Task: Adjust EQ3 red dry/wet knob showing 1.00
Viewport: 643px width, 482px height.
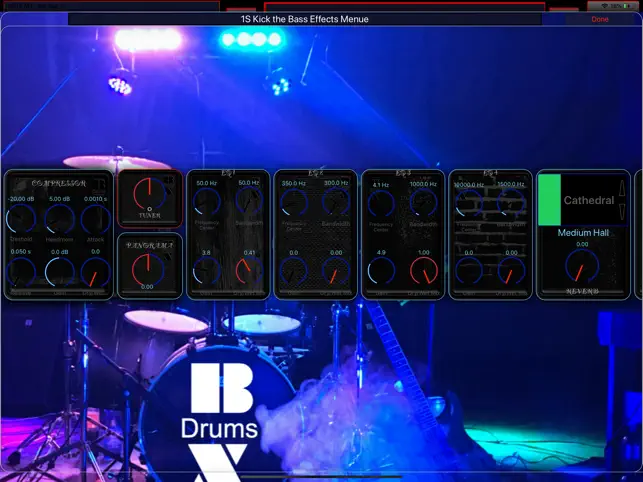Action: (424, 271)
